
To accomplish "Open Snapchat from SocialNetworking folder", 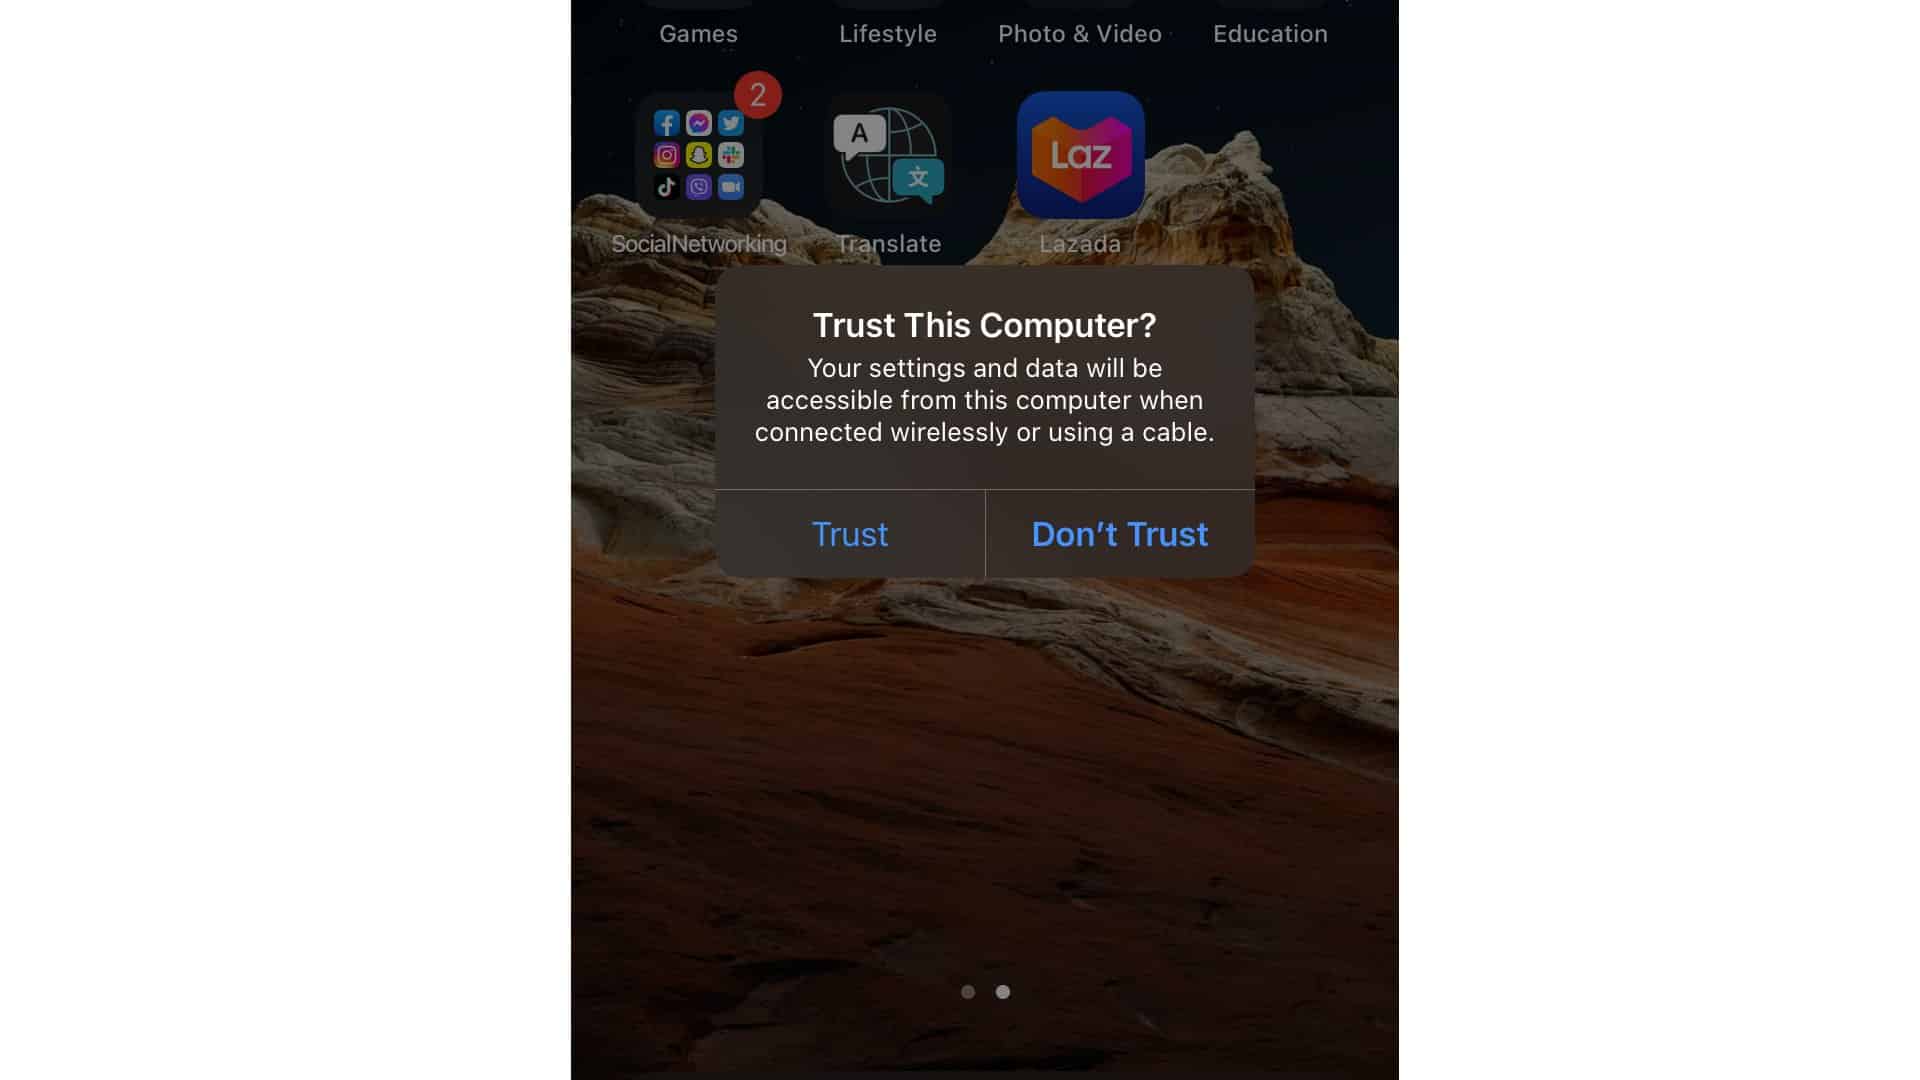I will [698, 154].
